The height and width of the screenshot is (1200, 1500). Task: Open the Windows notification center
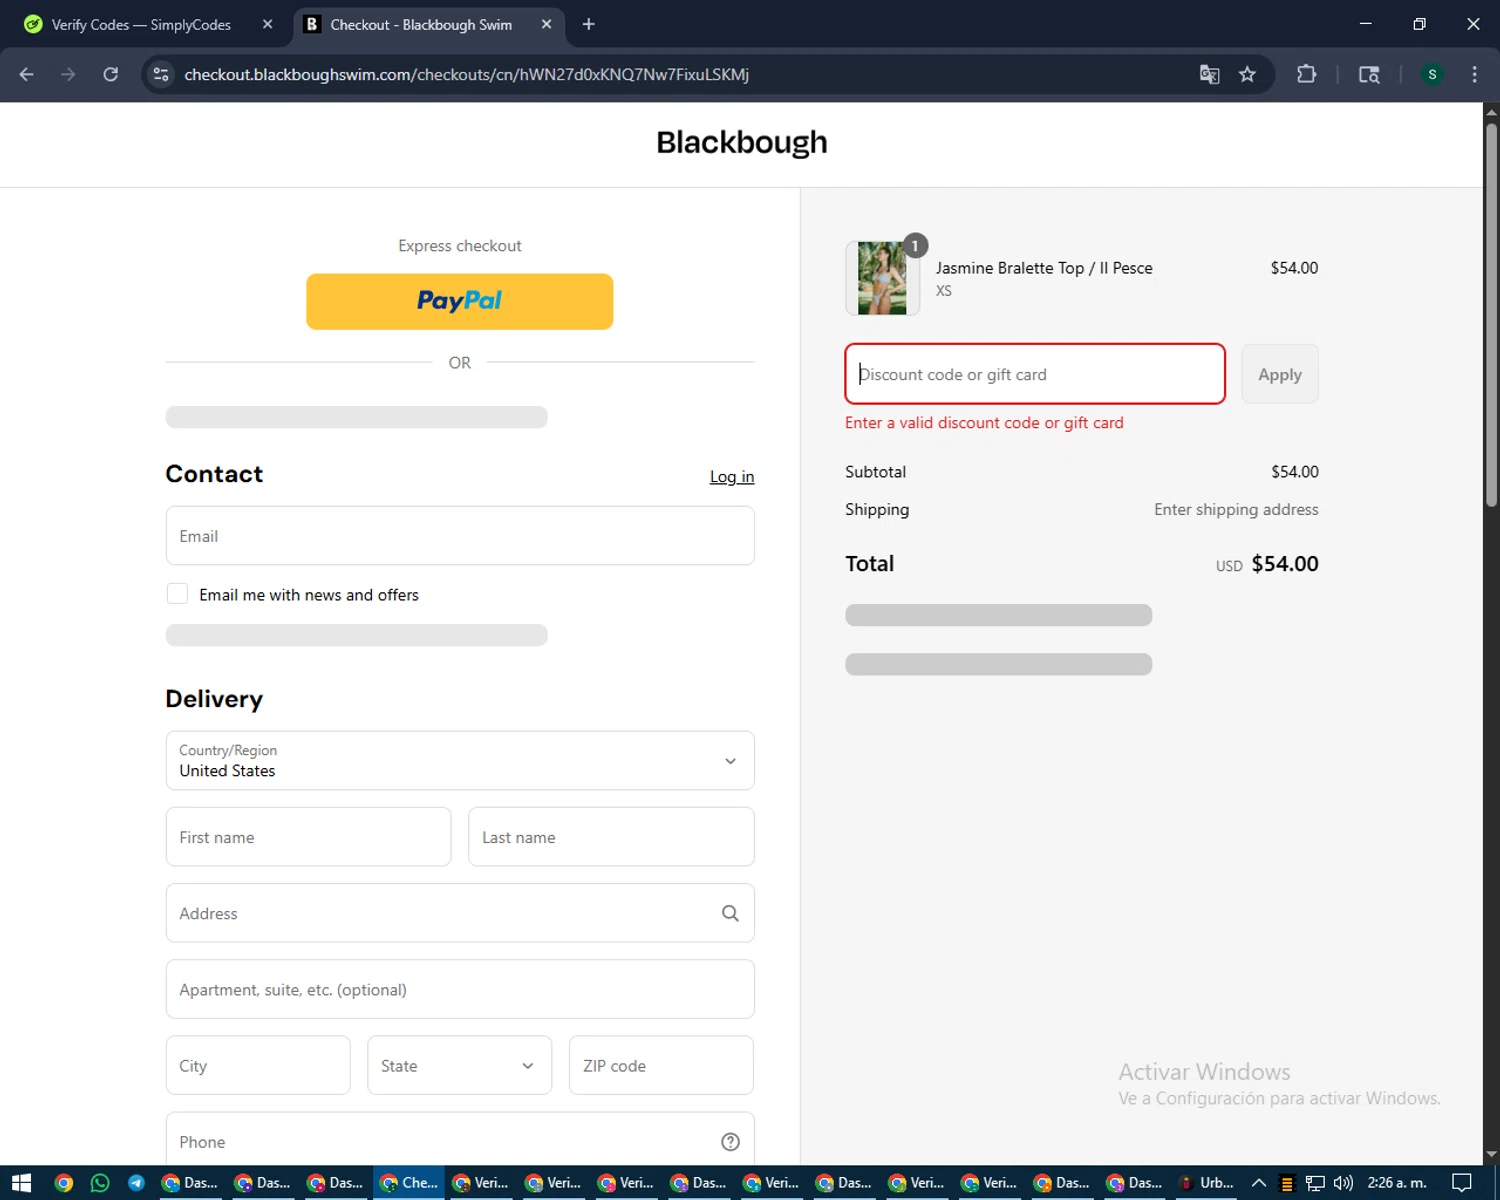tap(1461, 1183)
